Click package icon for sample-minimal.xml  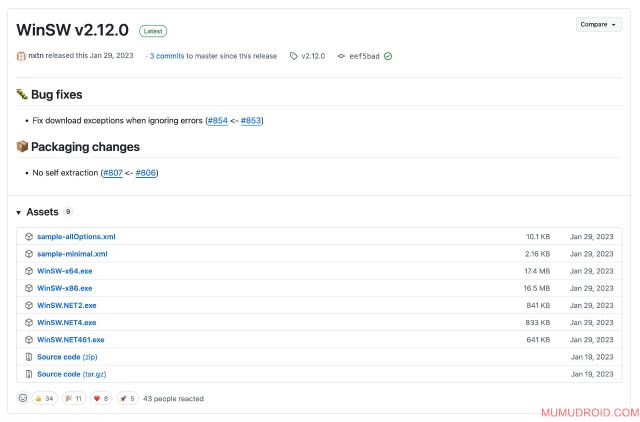tap(29, 254)
